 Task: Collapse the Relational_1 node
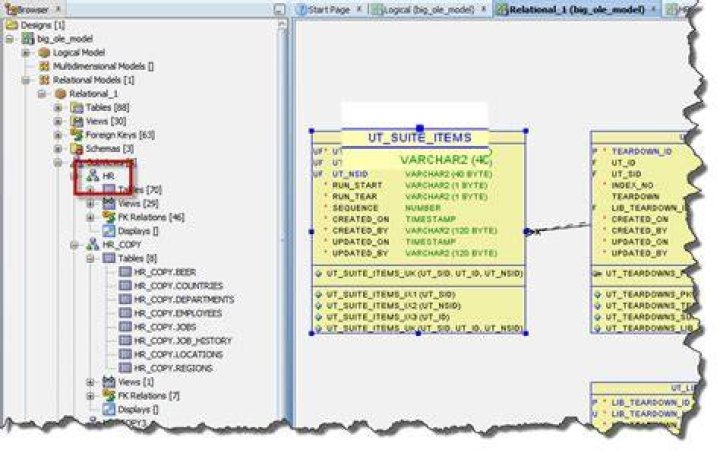42,94
